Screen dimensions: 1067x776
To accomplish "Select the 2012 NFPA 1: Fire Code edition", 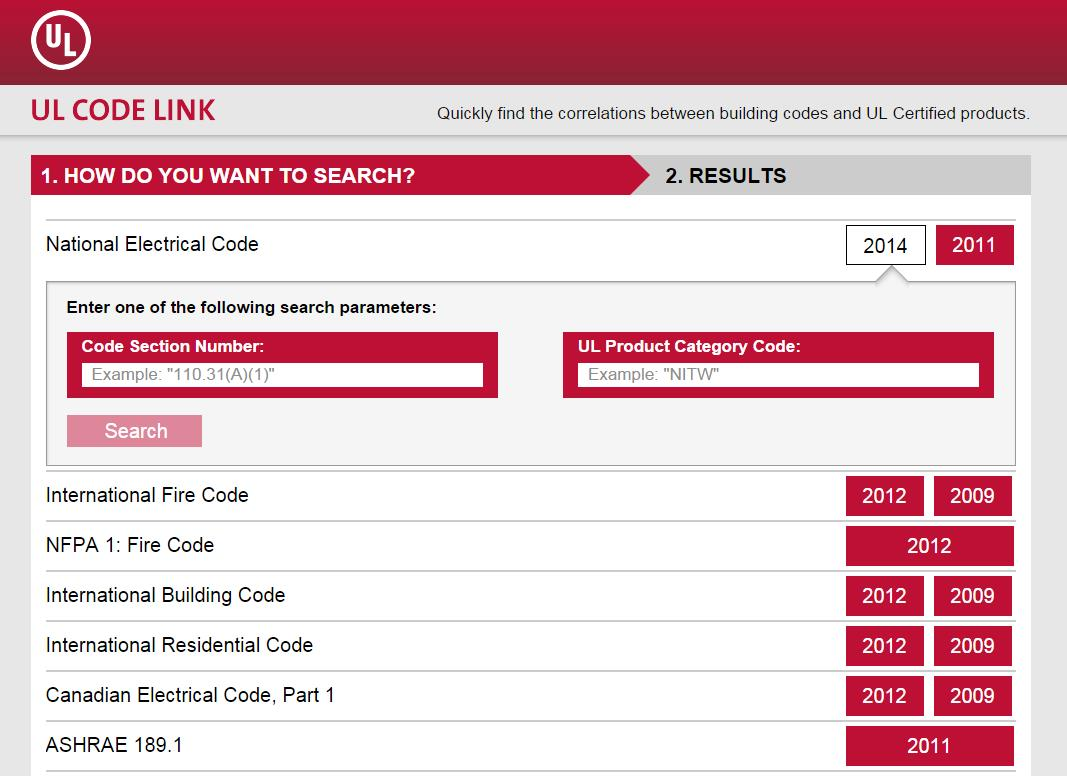I will click(x=930, y=545).
